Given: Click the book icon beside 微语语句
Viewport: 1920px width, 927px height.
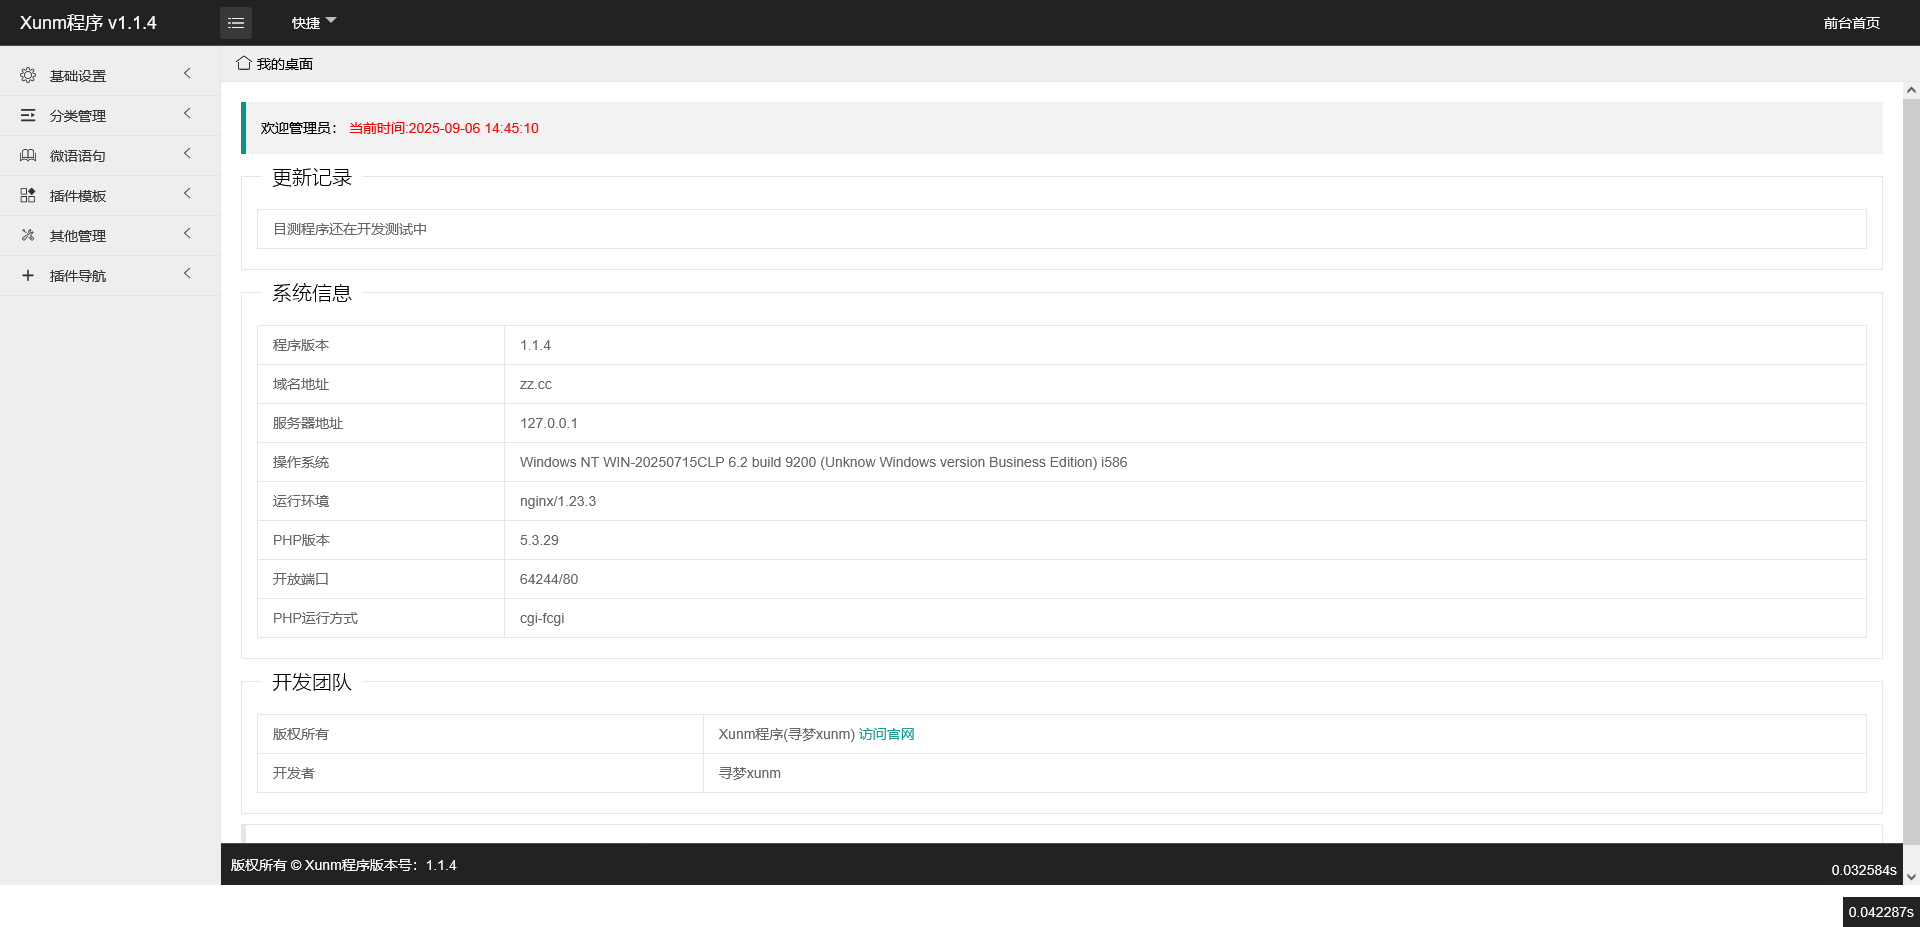Looking at the screenshot, I should (28, 155).
